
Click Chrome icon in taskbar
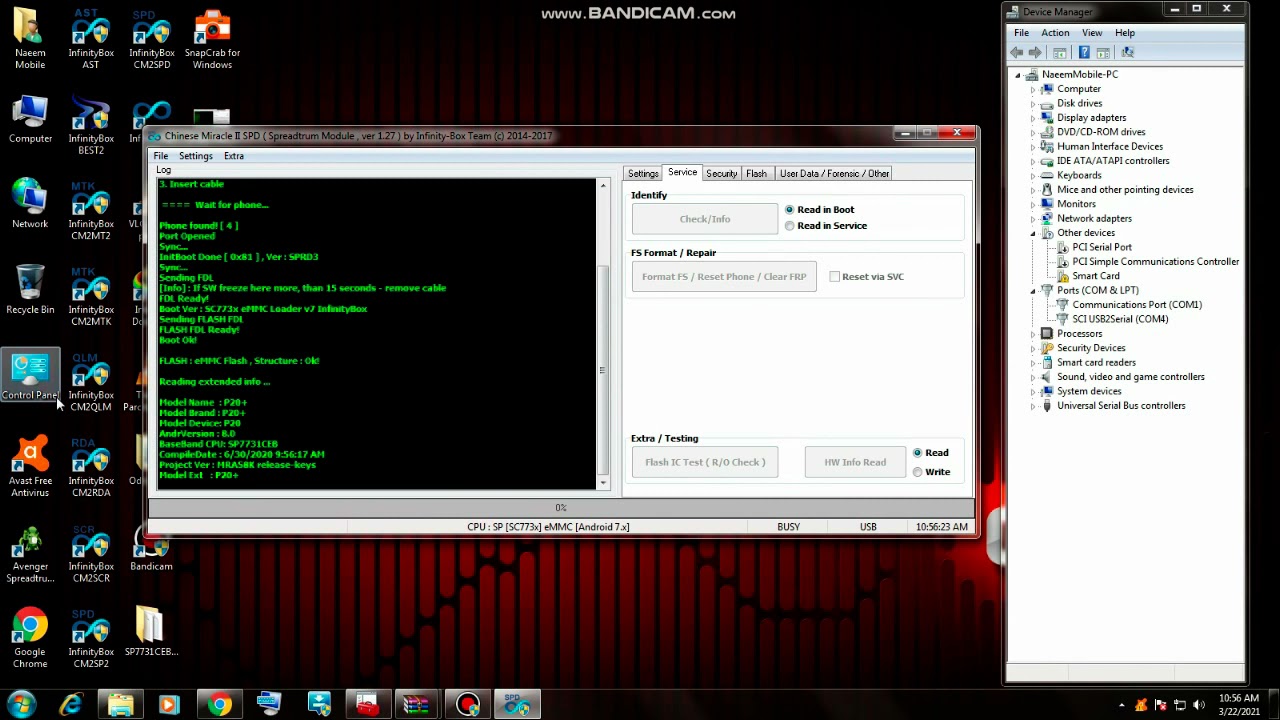[x=219, y=705]
